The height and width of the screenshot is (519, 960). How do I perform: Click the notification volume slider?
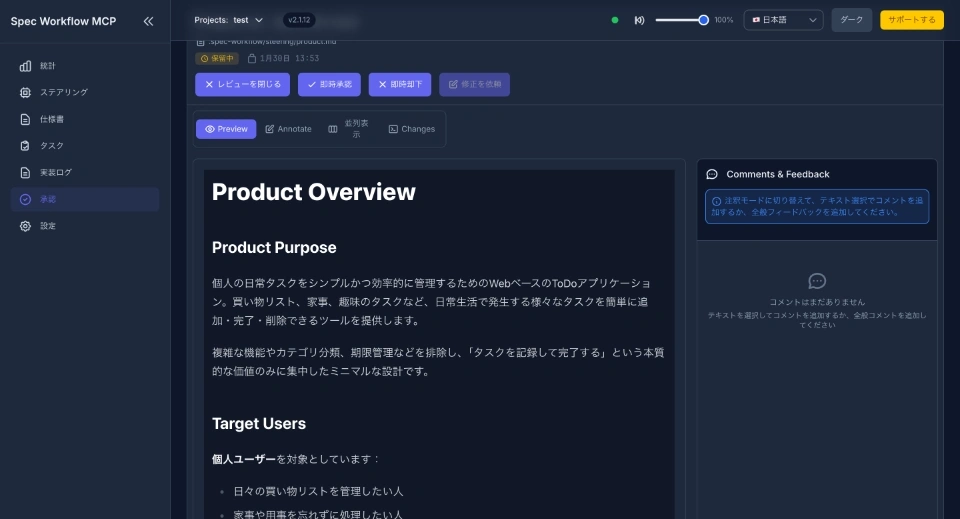coord(681,20)
